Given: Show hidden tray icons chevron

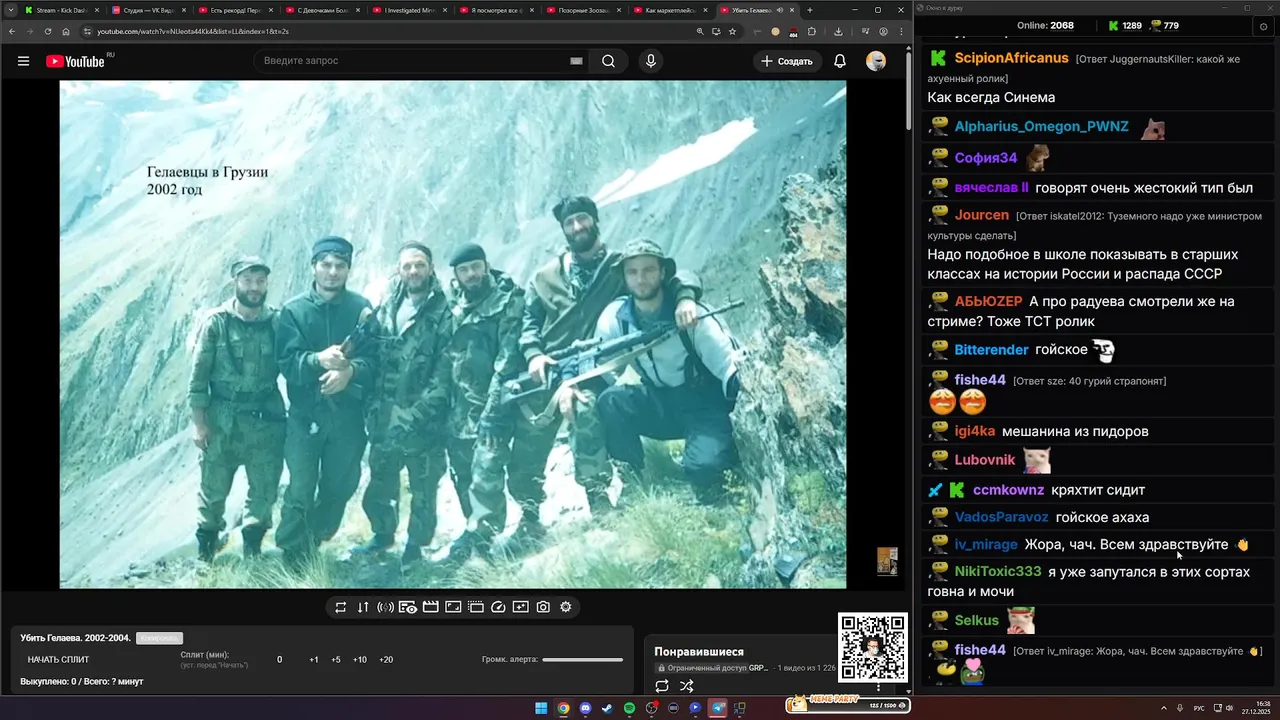Looking at the screenshot, I should 1165,708.
